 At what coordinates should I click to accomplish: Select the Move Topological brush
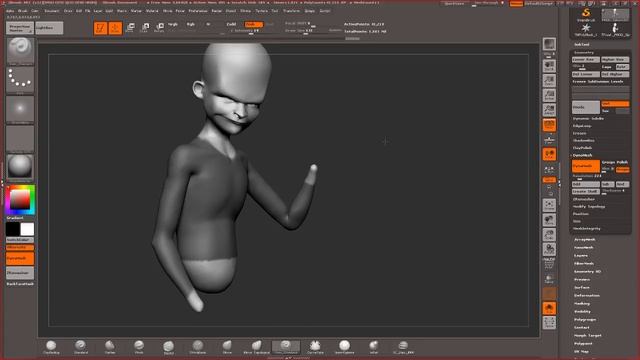click(x=256, y=347)
